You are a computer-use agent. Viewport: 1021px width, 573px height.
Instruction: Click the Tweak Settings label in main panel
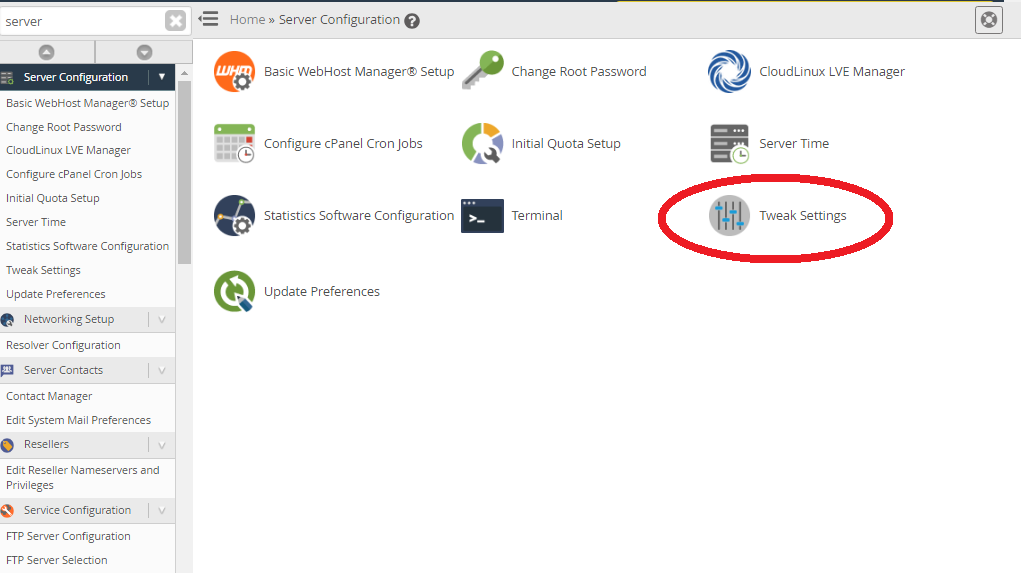[803, 216]
